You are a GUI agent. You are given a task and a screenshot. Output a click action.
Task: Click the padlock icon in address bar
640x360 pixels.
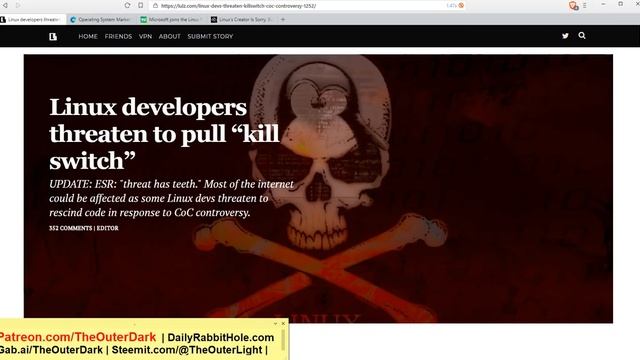(156, 6)
